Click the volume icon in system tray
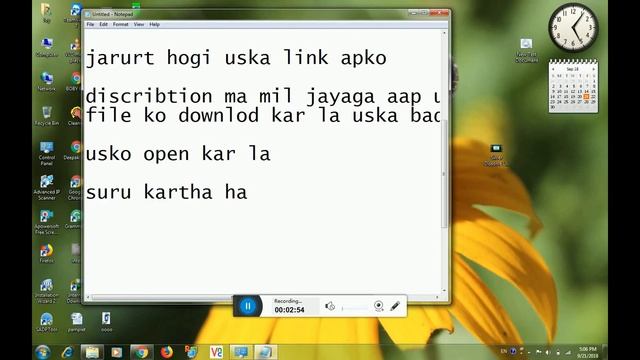The image size is (640, 360). (548, 352)
